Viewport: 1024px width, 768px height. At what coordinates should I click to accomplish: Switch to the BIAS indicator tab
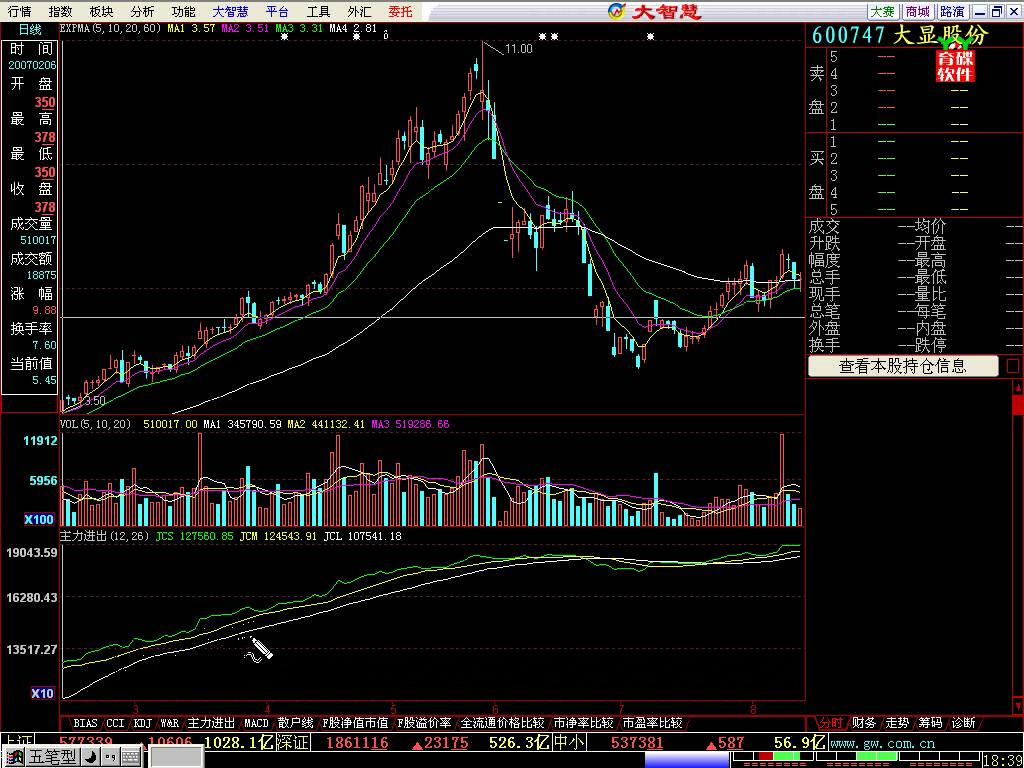(86, 723)
